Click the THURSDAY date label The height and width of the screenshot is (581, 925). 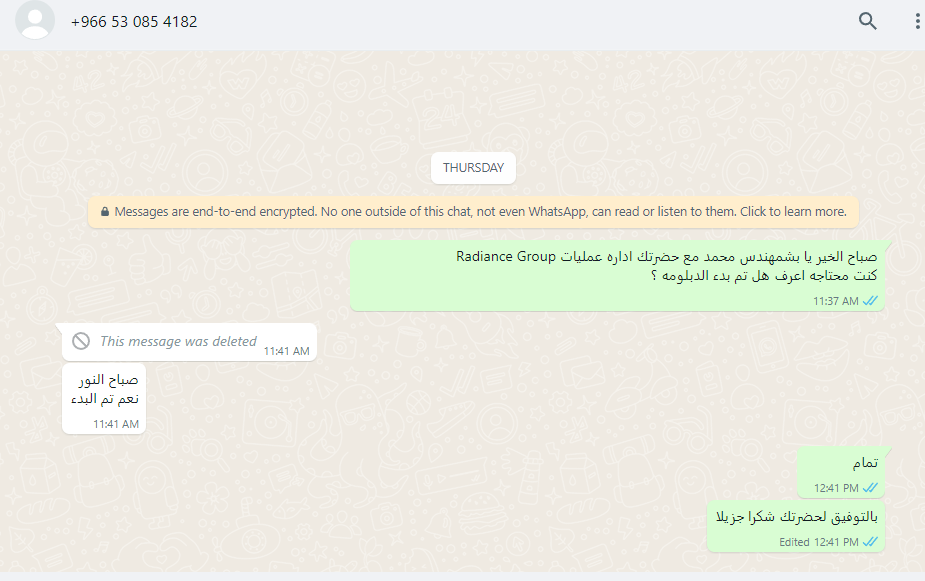pyautogui.click(x=473, y=168)
